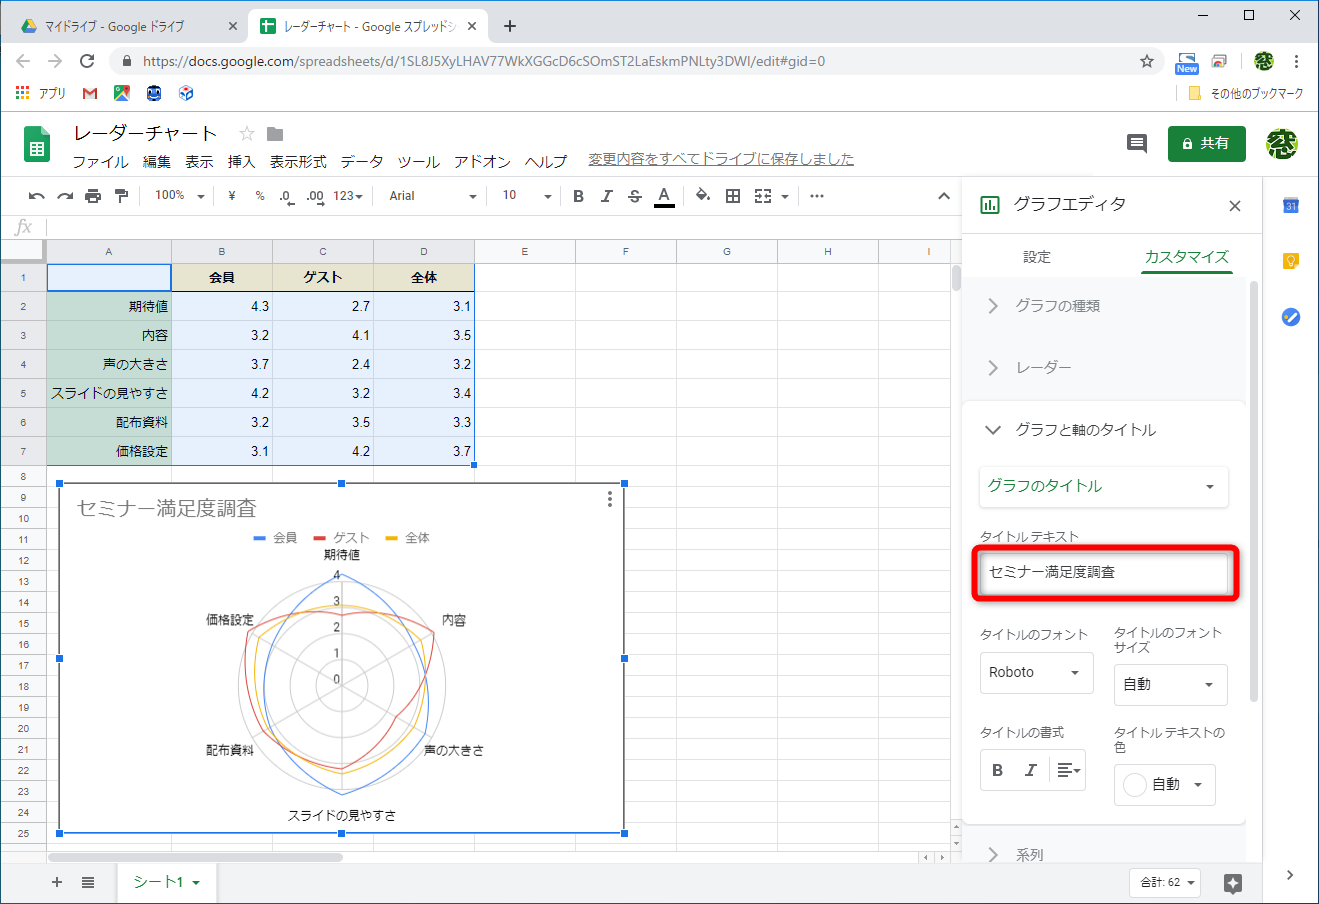Close the グラフエディタ panel
The width and height of the screenshot is (1319, 904).
tap(1235, 206)
